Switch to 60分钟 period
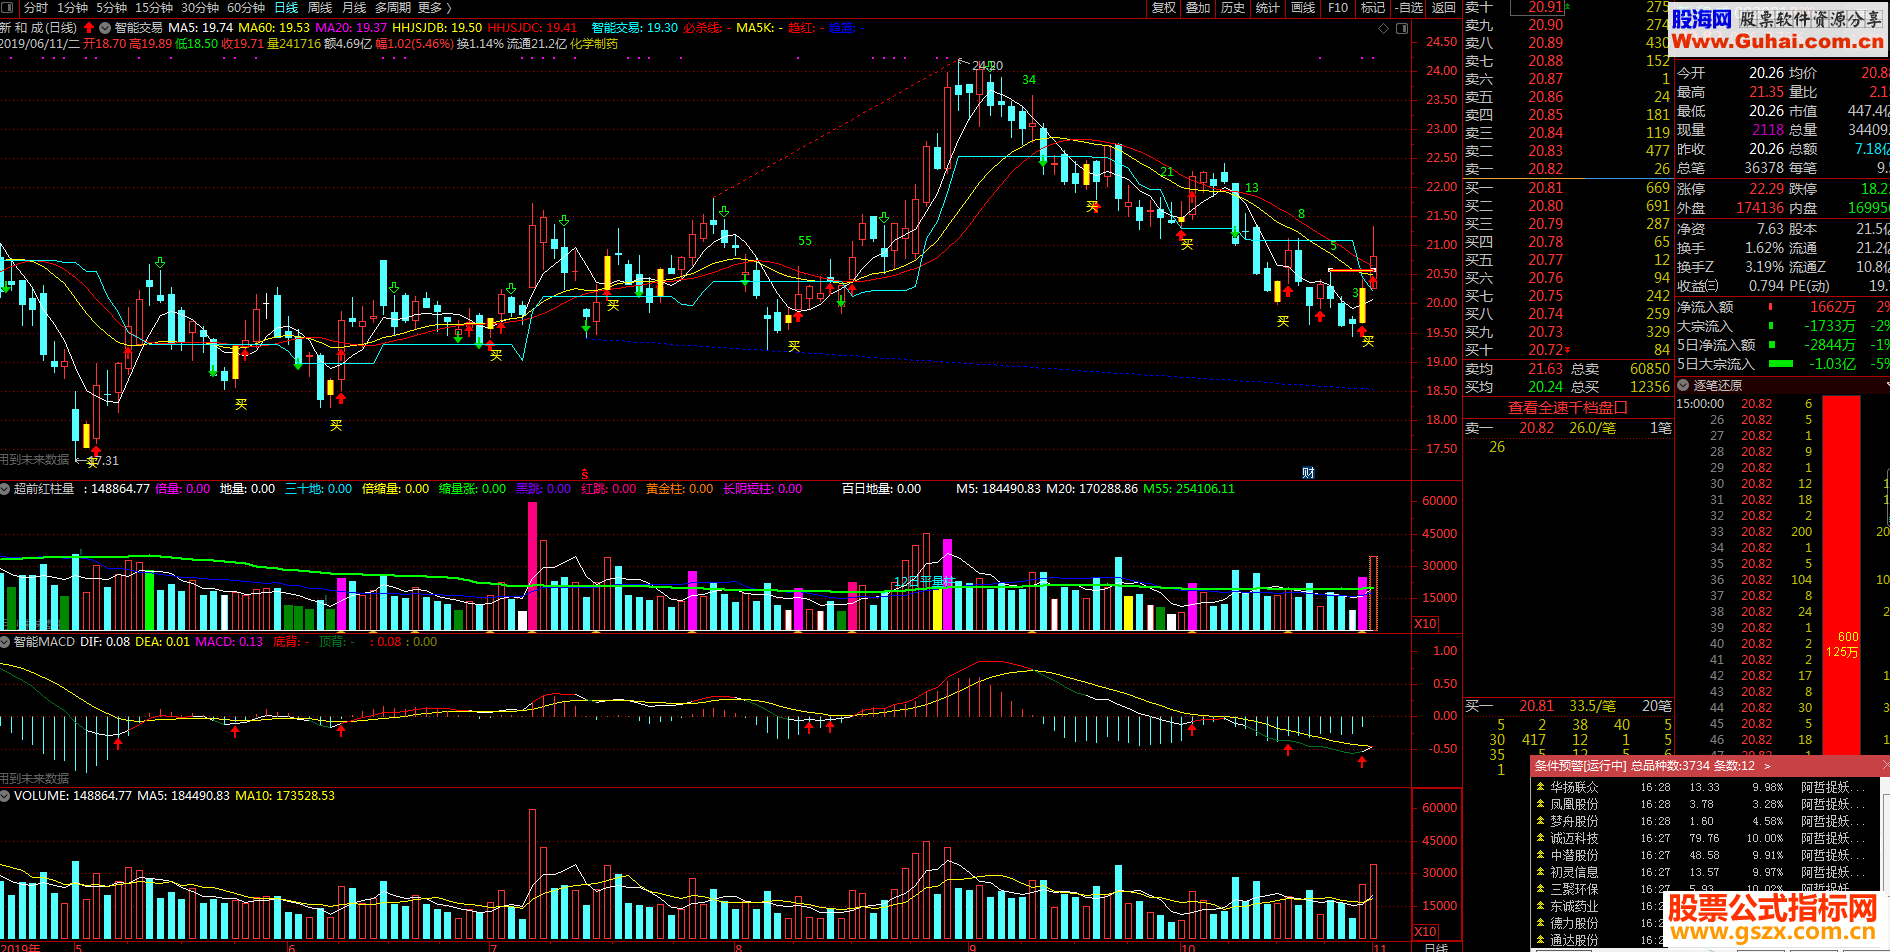Screen dimensions: 1890x952 (x=246, y=7)
